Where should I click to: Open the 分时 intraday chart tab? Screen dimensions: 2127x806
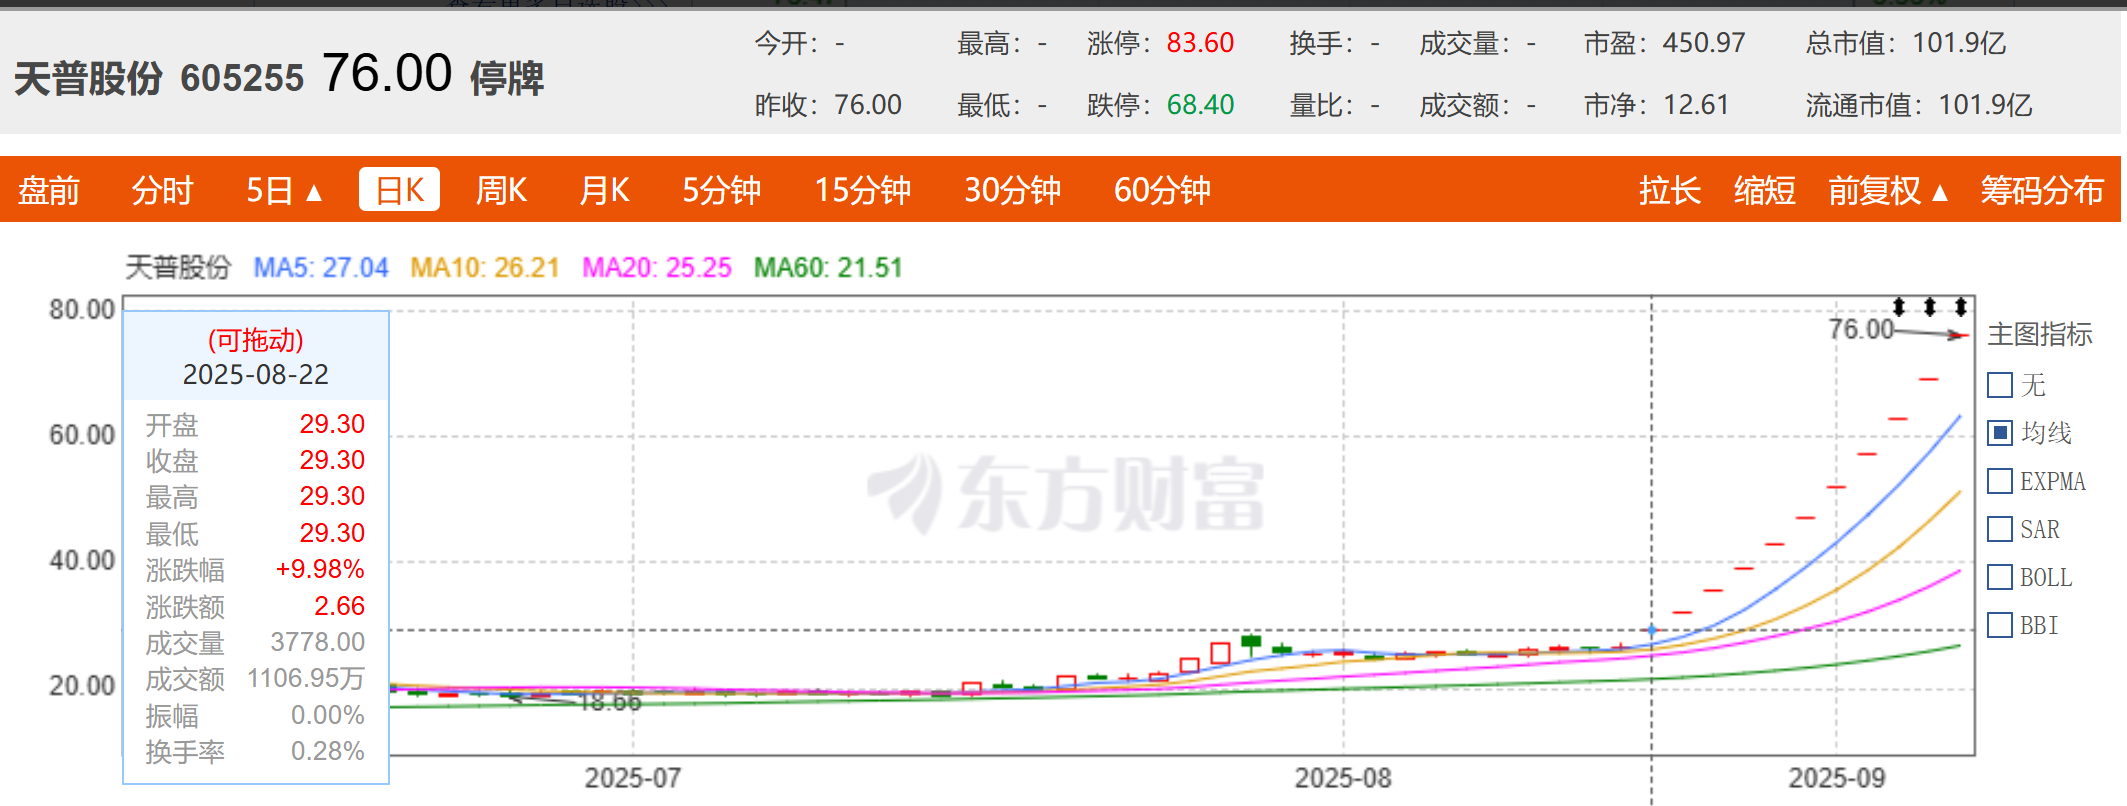(162, 189)
